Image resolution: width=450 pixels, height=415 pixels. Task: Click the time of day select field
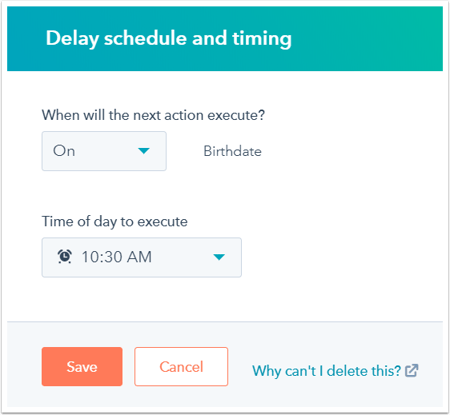click(142, 257)
